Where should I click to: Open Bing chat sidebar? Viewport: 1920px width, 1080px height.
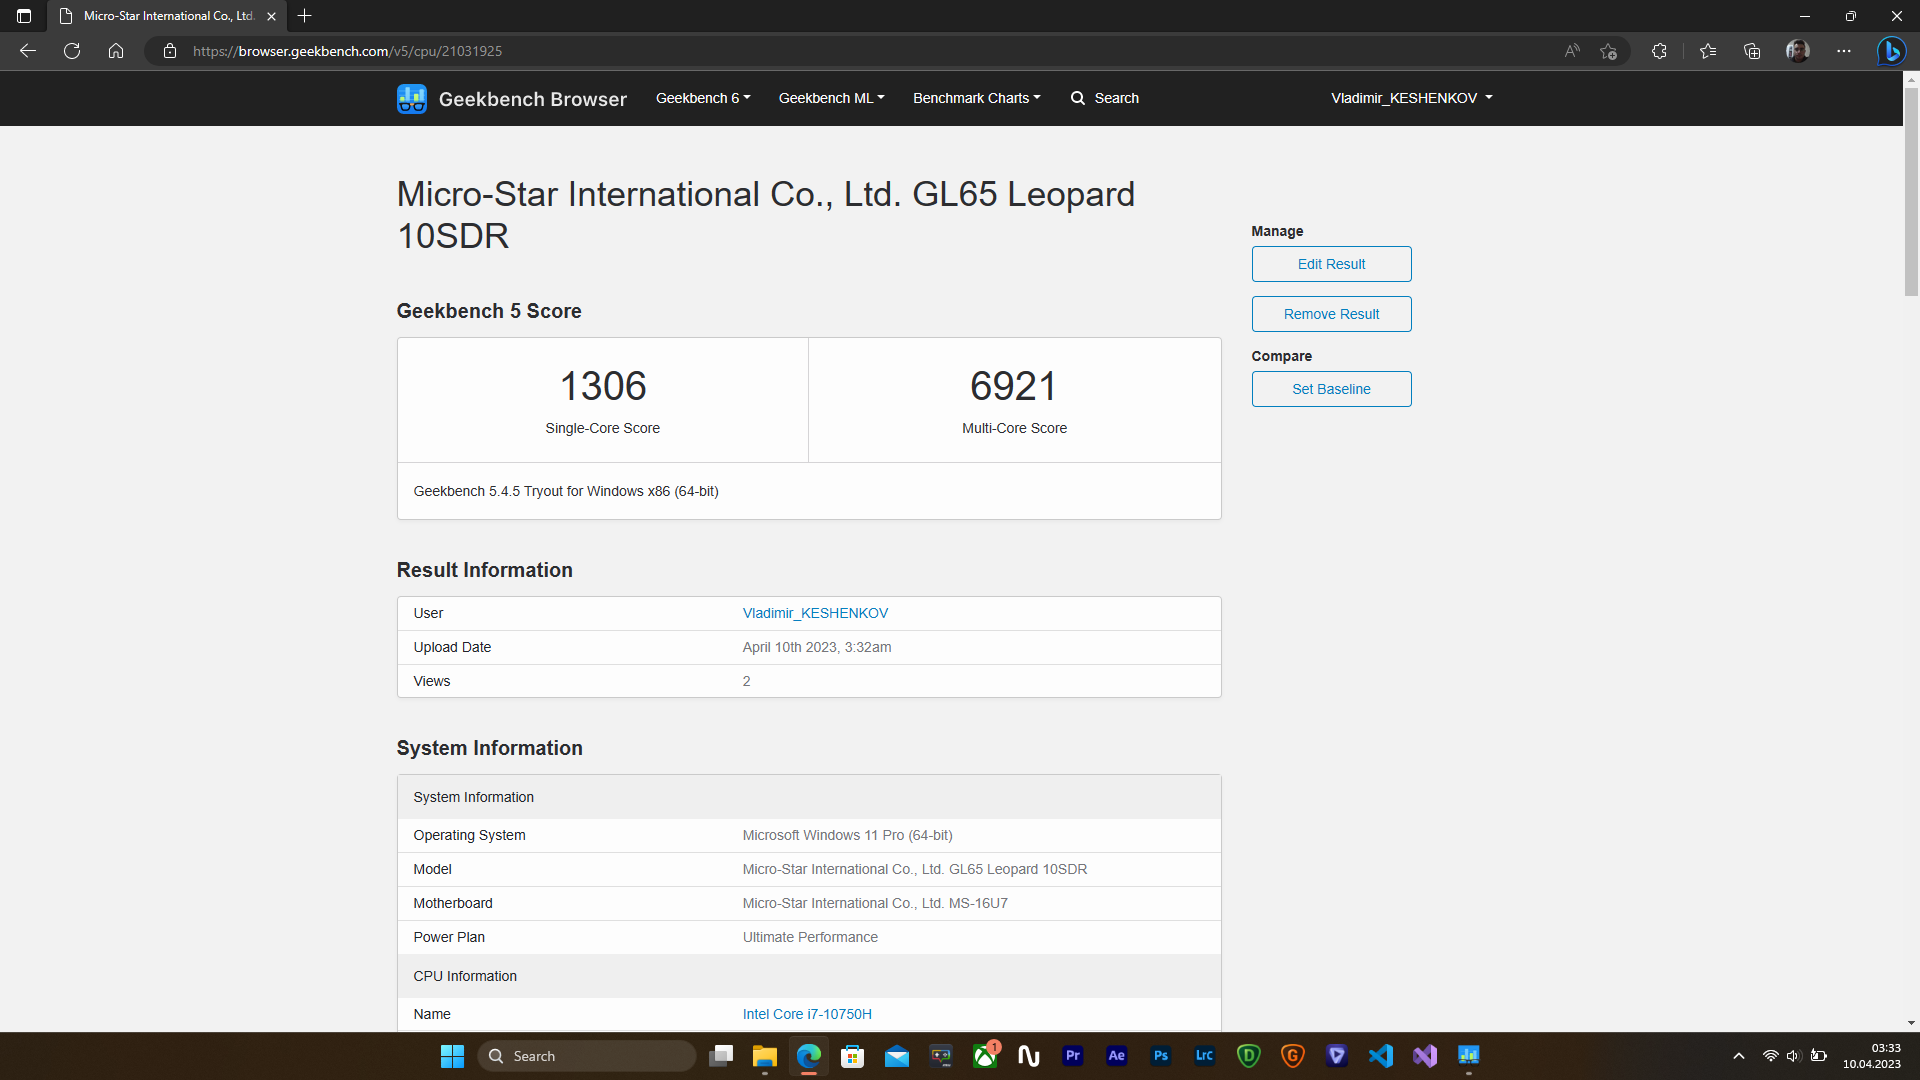click(1891, 51)
